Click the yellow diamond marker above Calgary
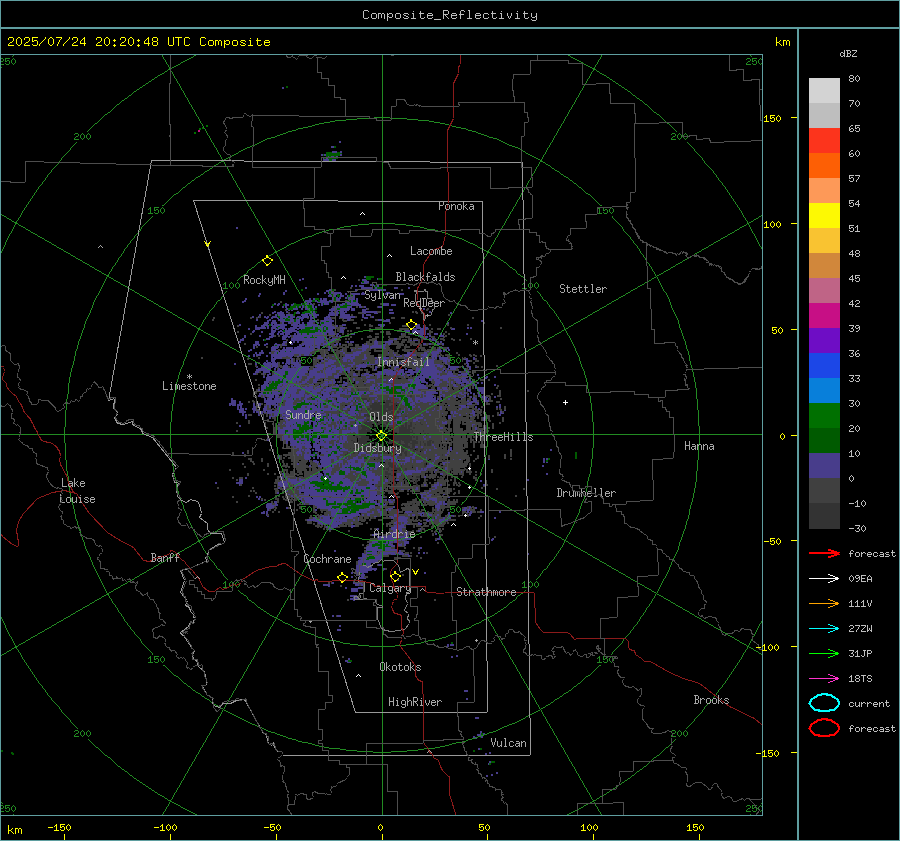Viewport: 900px width, 841px height. pyautogui.click(x=395, y=576)
